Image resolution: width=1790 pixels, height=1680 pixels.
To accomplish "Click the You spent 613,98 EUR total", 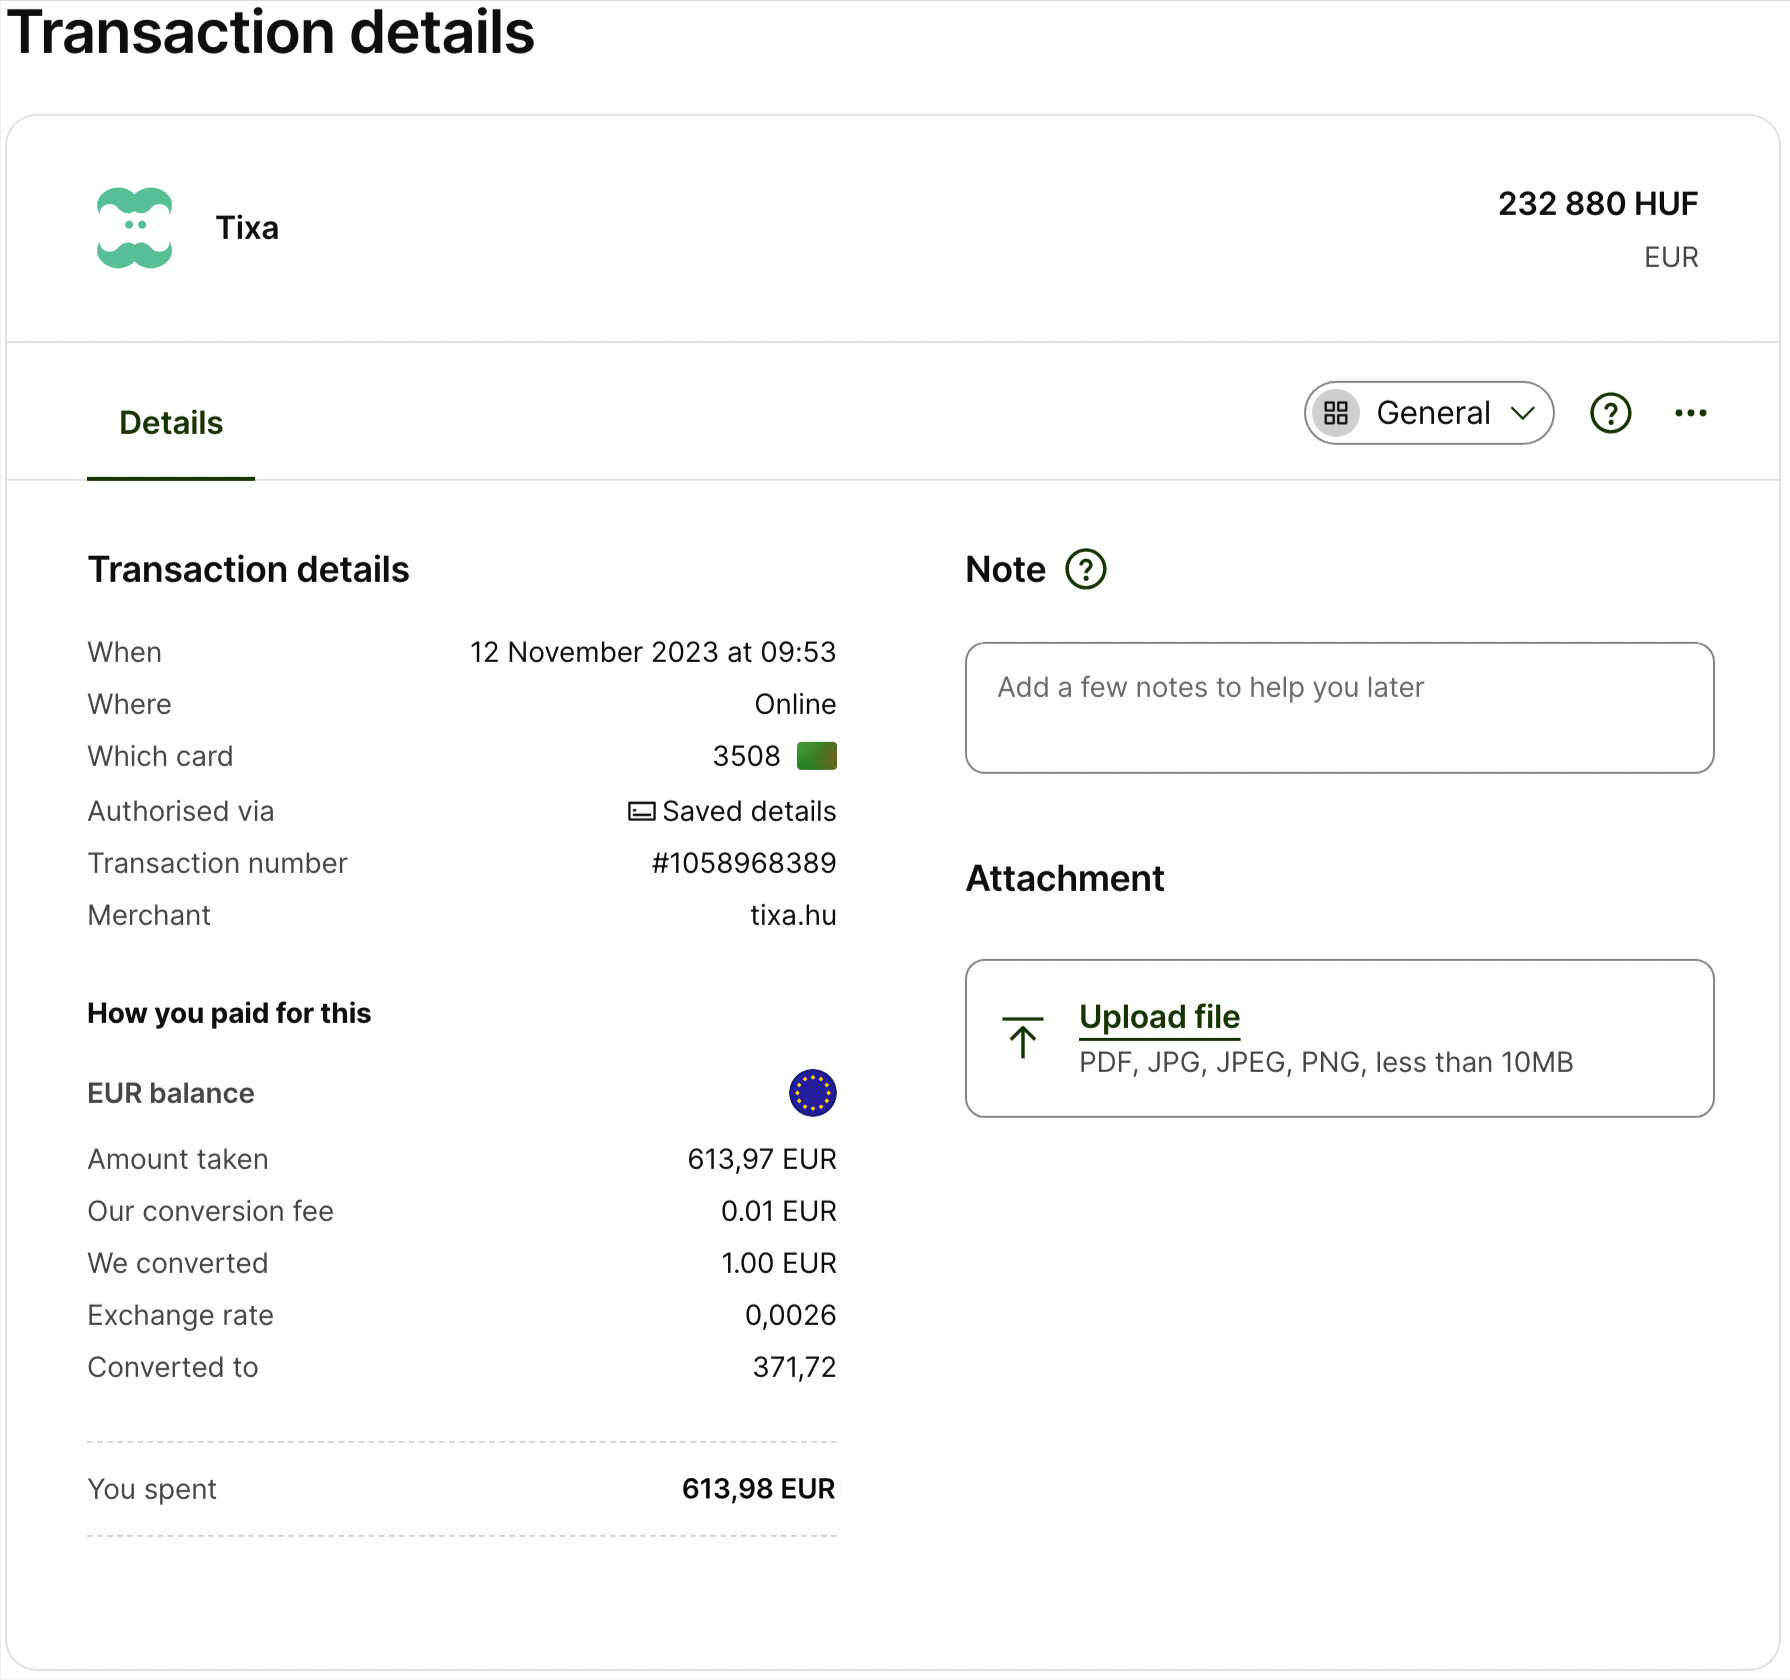I will coord(758,1489).
